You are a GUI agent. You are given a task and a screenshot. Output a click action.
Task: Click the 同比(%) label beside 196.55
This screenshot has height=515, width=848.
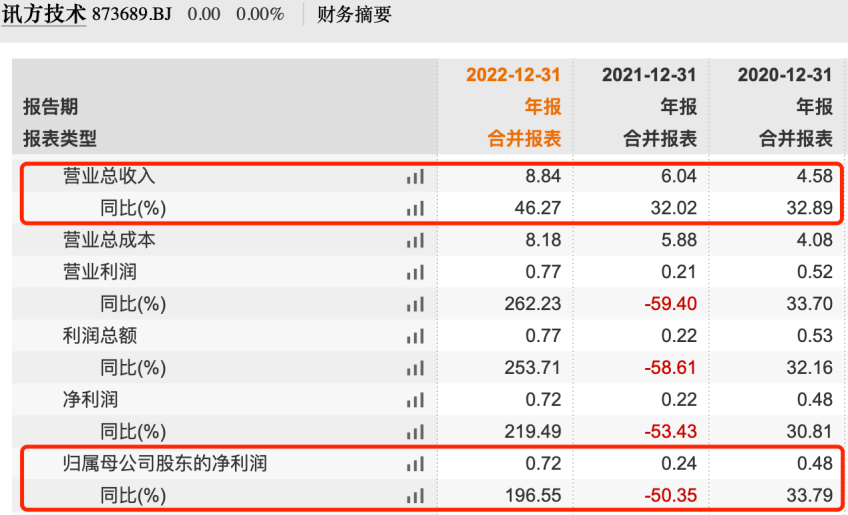(x=133, y=496)
